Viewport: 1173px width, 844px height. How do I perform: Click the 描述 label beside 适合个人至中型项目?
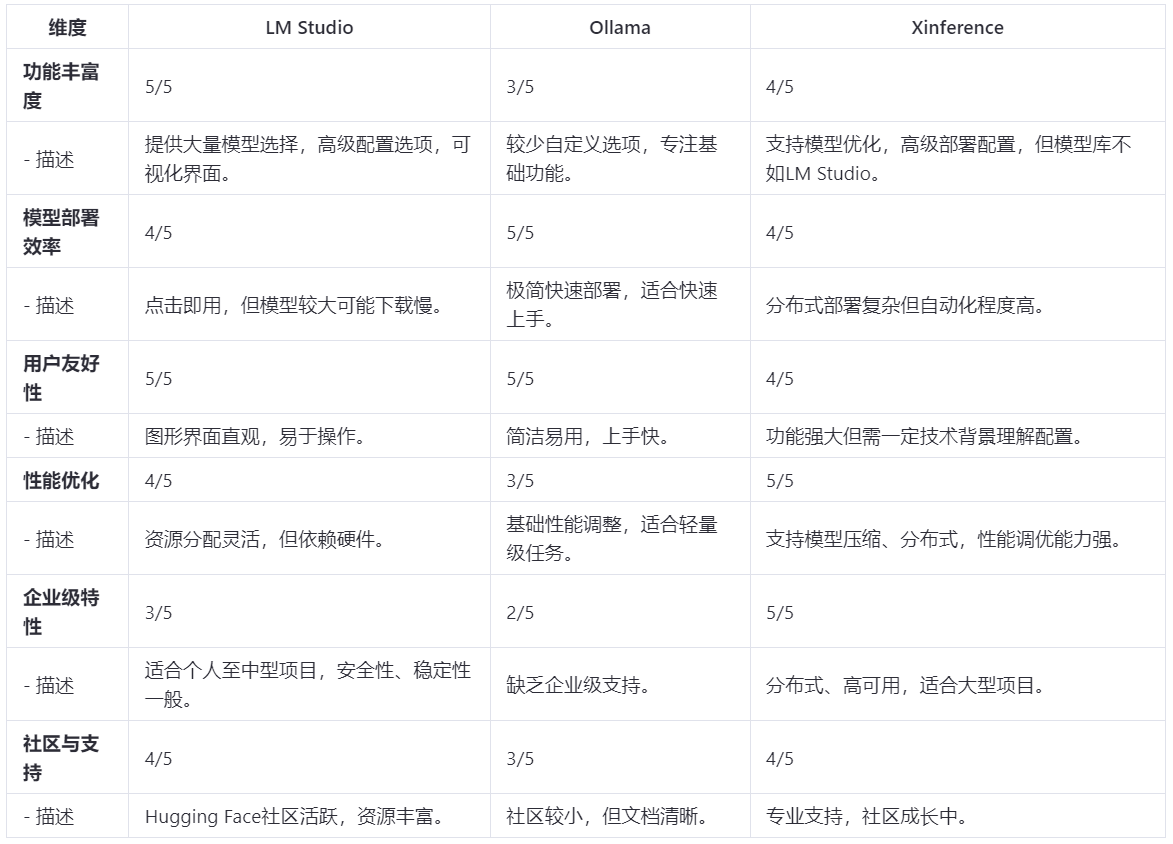click(49, 685)
